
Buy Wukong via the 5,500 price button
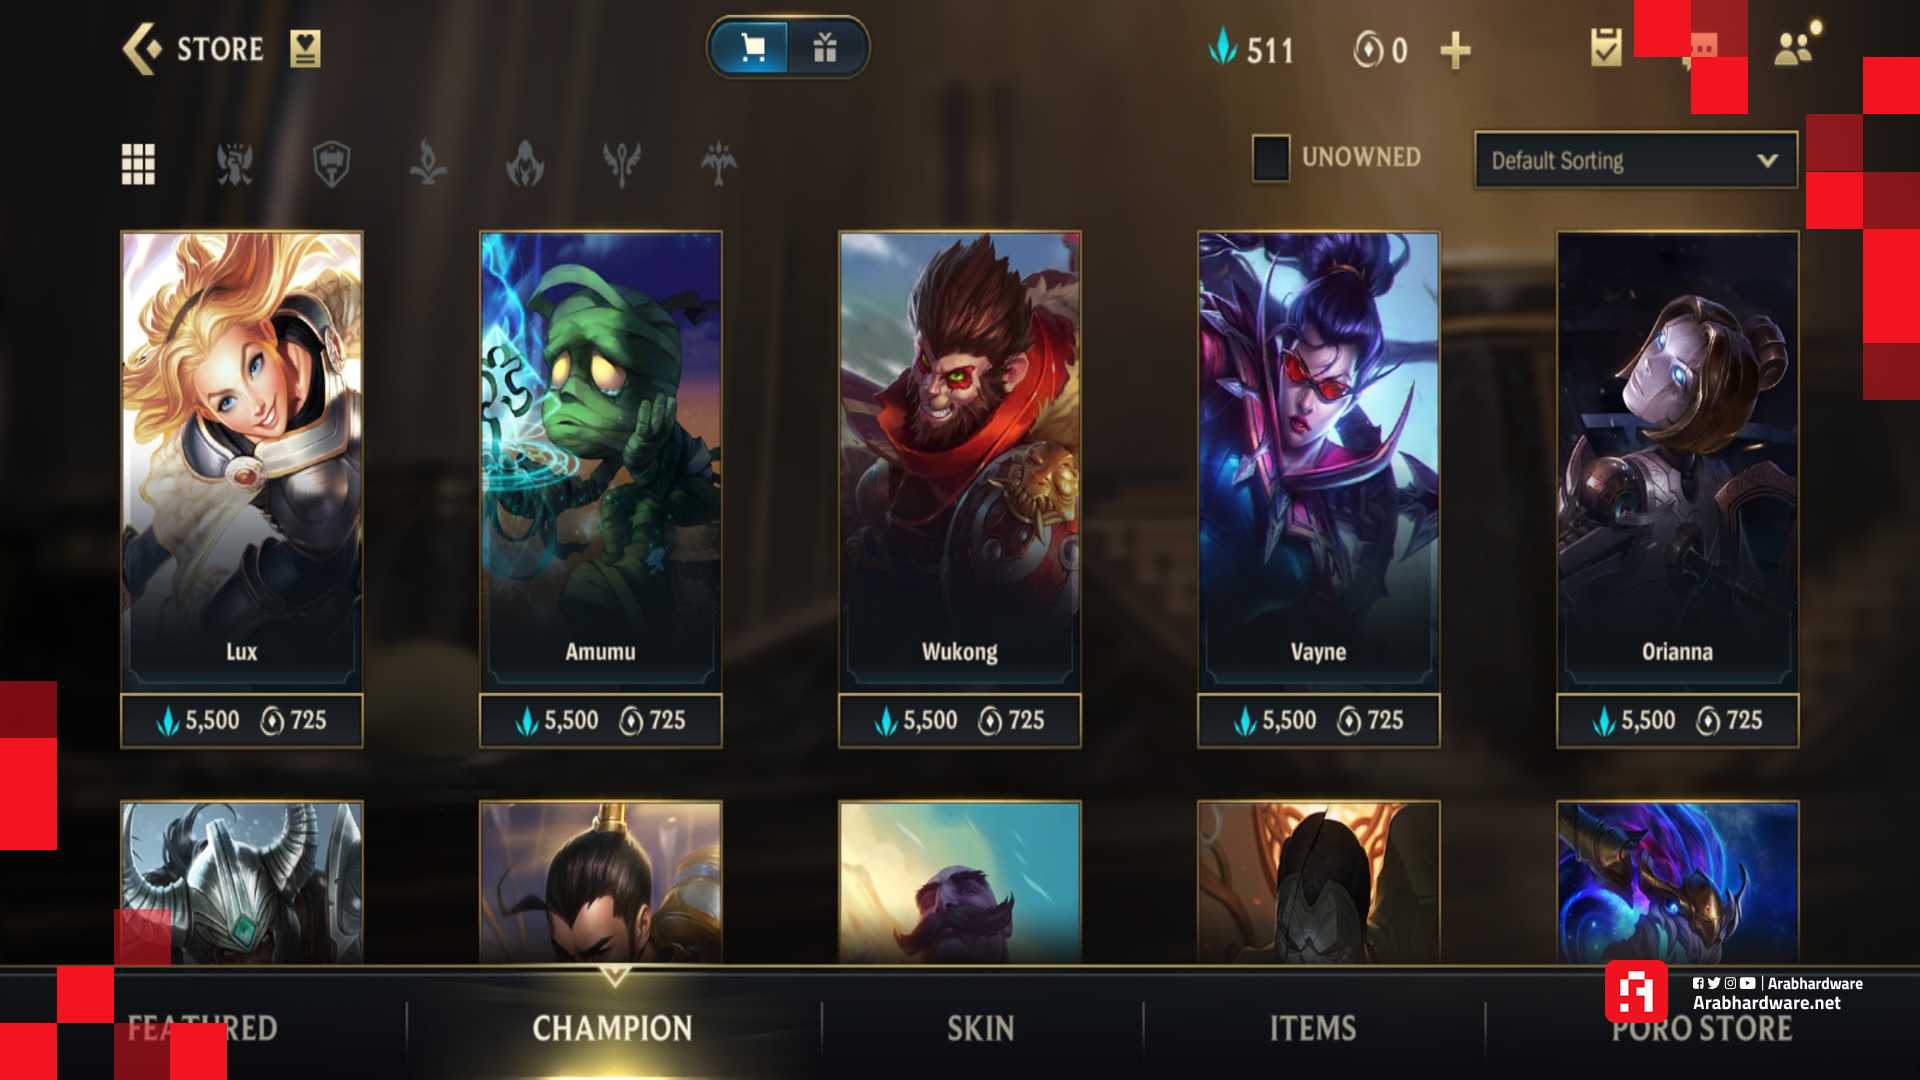click(x=959, y=720)
